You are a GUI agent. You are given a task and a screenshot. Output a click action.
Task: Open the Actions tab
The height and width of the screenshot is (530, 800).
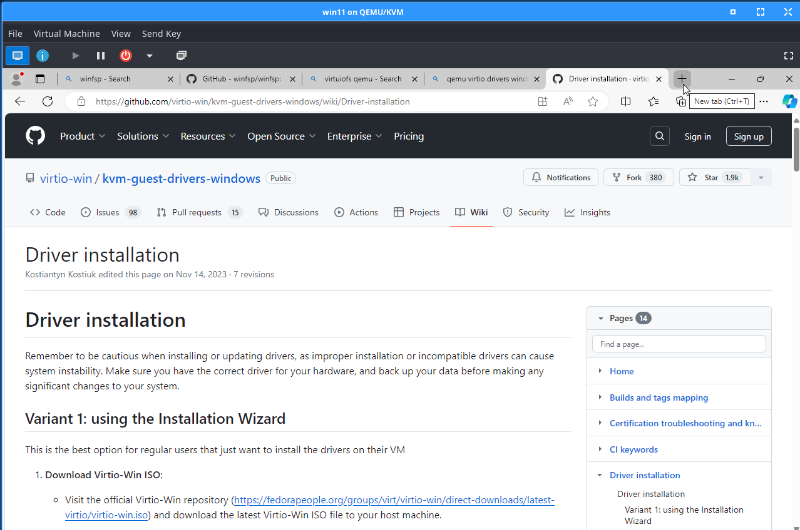pyautogui.click(x=356, y=212)
